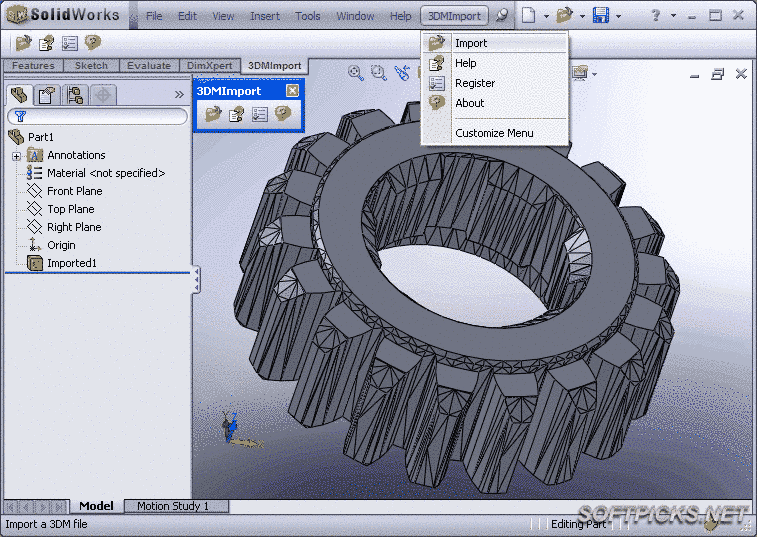The width and height of the screenshot is (757, 537).
Task: Click the About icon in top-left toolbar
Action: tap(93, 43)
